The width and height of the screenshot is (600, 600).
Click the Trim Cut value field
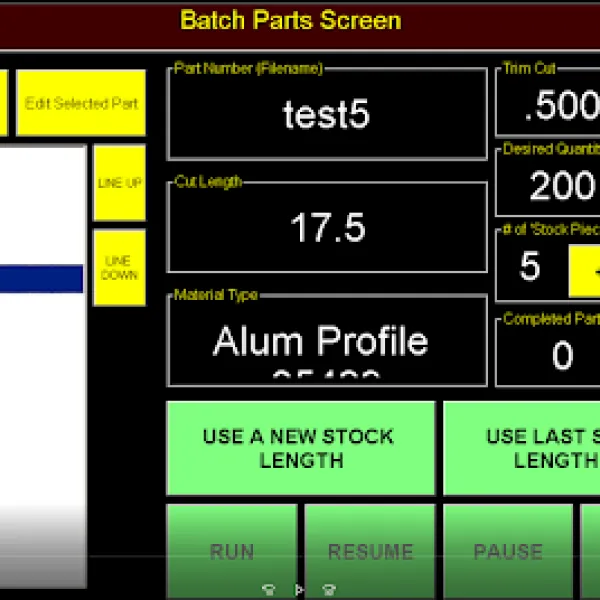[550, 107]
